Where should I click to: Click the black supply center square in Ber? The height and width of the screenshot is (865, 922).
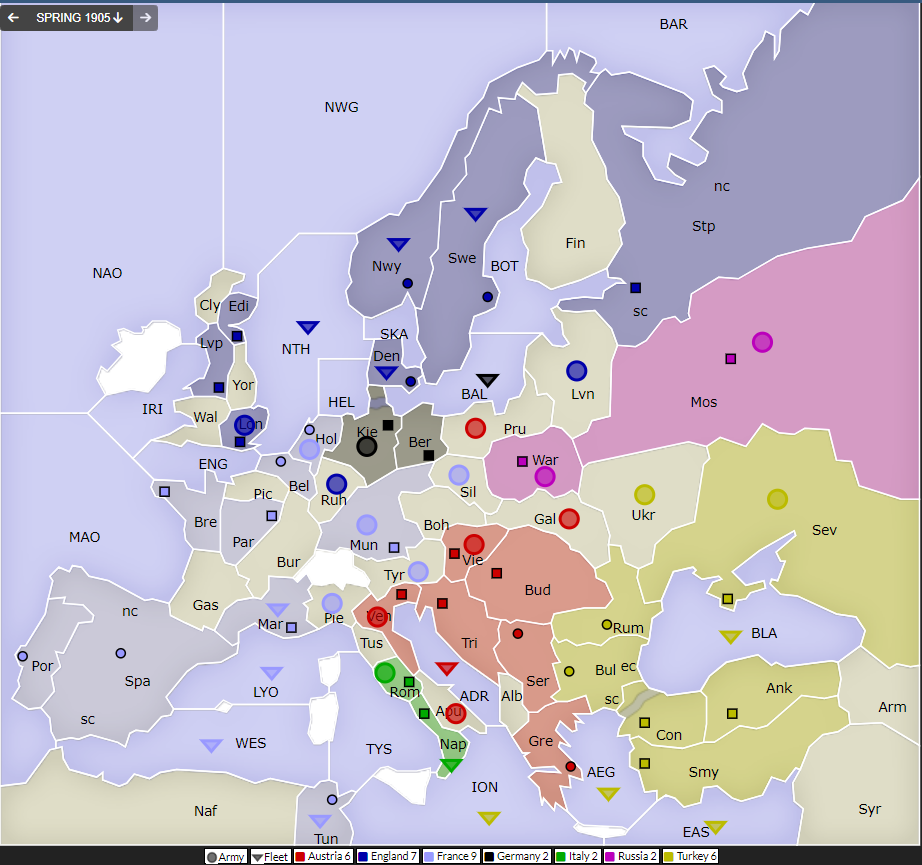pyautogui.click(x=429, y=455)
